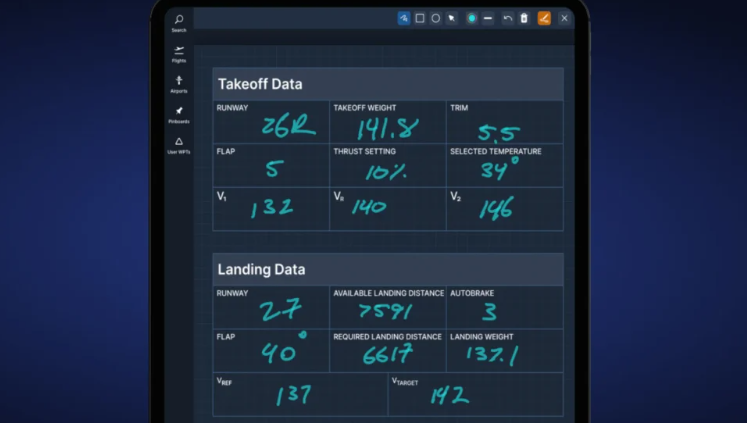The height and width of the screenshot is (423, 747).
Task: Open the cyan ink color picker
Action: 472,18
